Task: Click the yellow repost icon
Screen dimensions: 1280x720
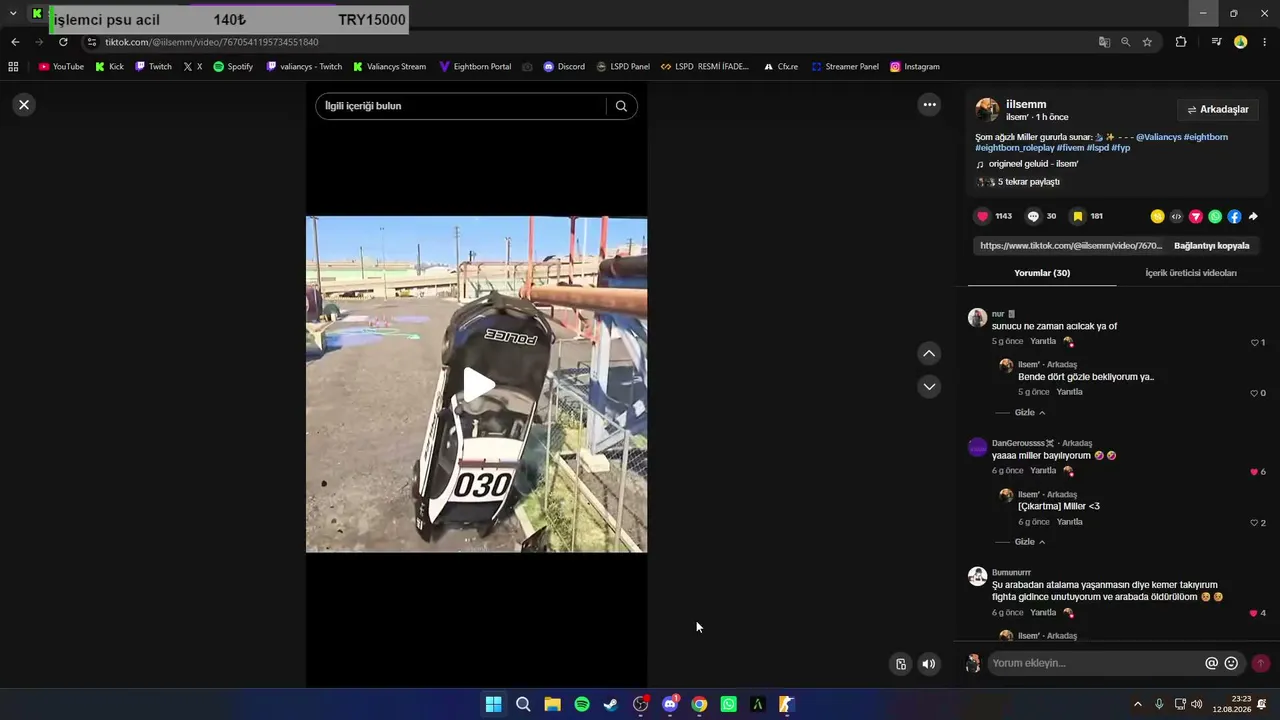Action: tap(1157, 216)
